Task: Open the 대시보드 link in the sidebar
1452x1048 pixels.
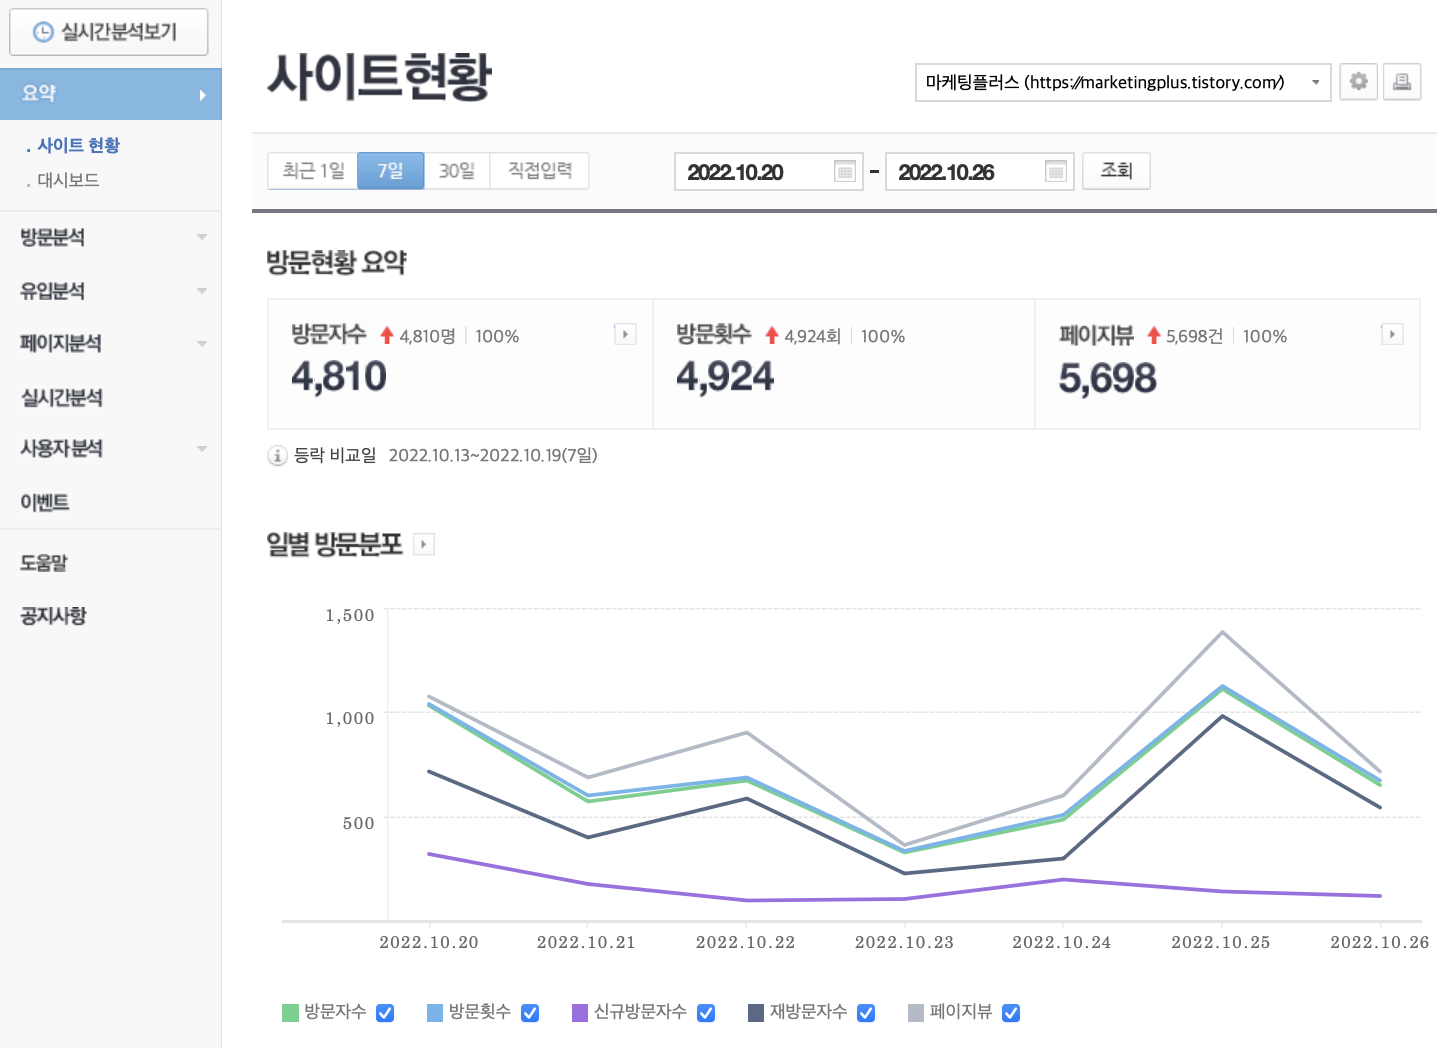Action: pyautogui.click(x=66, y=180)
